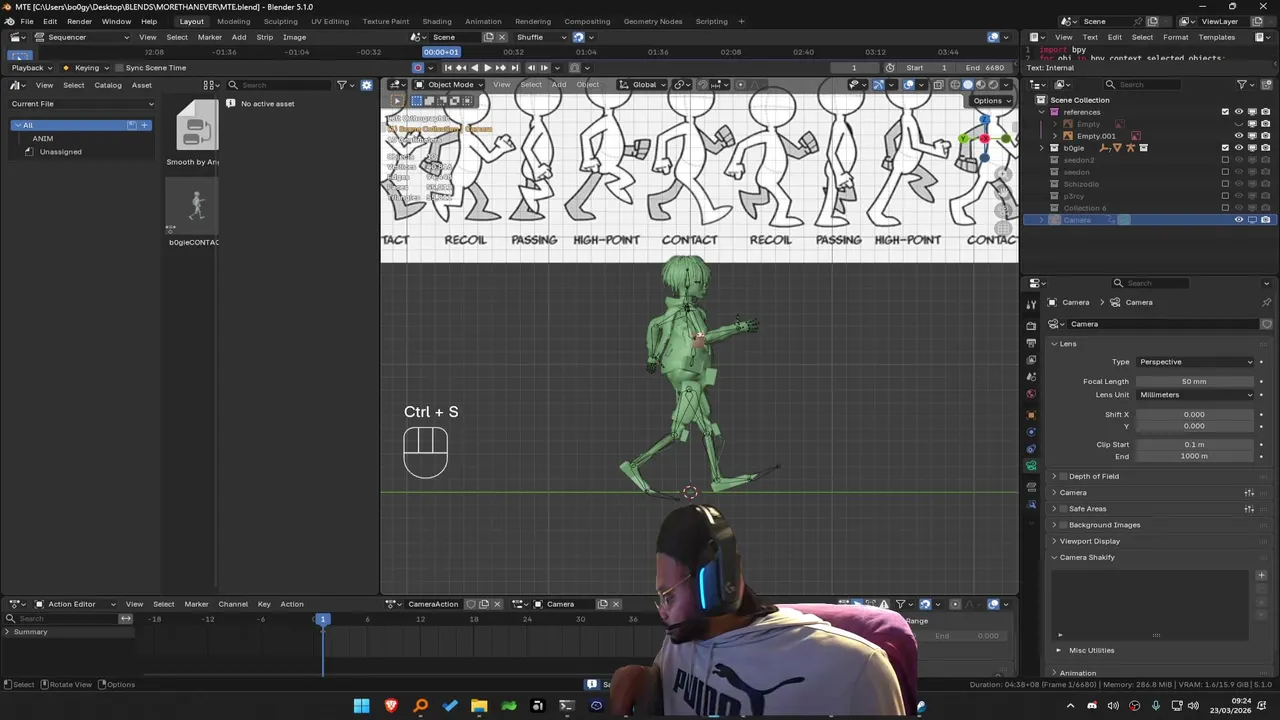
Task: Jump to the end frame
Action: 515,68
